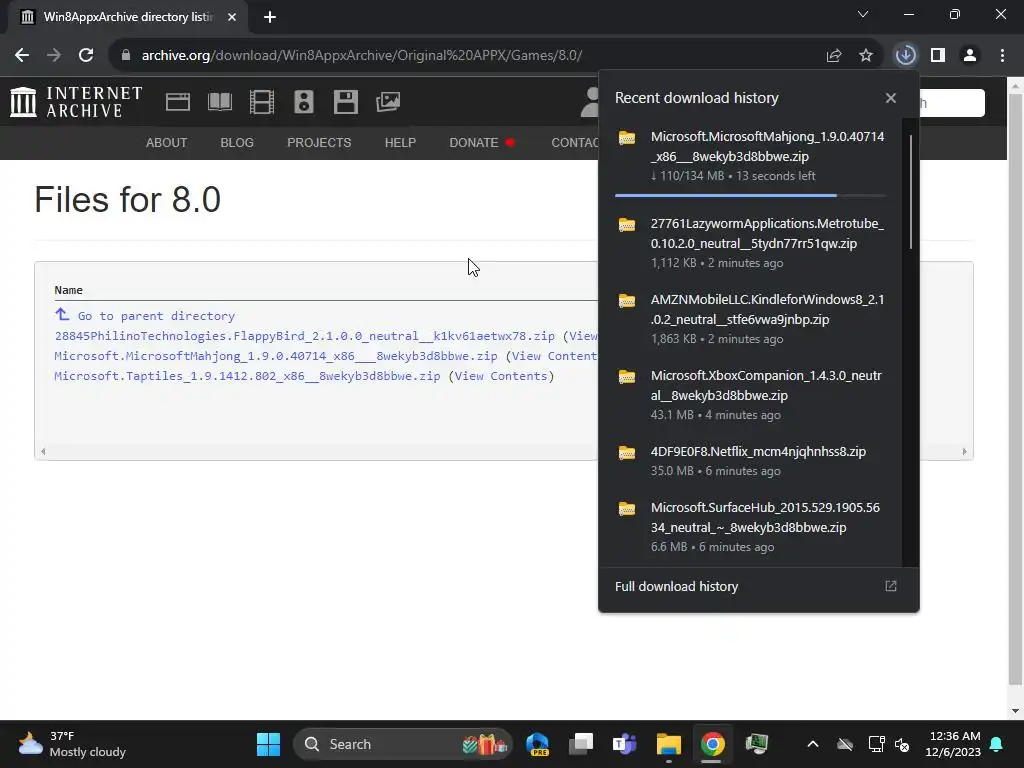Image resolution: width=1024 pixels, height=768 pixels.
Task: Close the Recent download history popup
Action: tap(891, 98)
